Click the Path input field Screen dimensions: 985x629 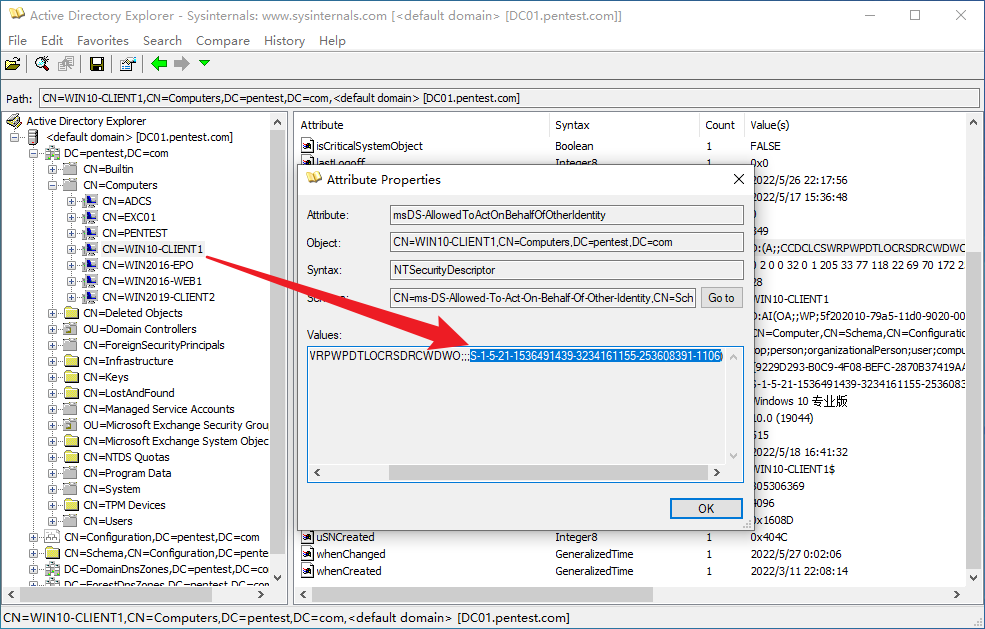[509, 98]
